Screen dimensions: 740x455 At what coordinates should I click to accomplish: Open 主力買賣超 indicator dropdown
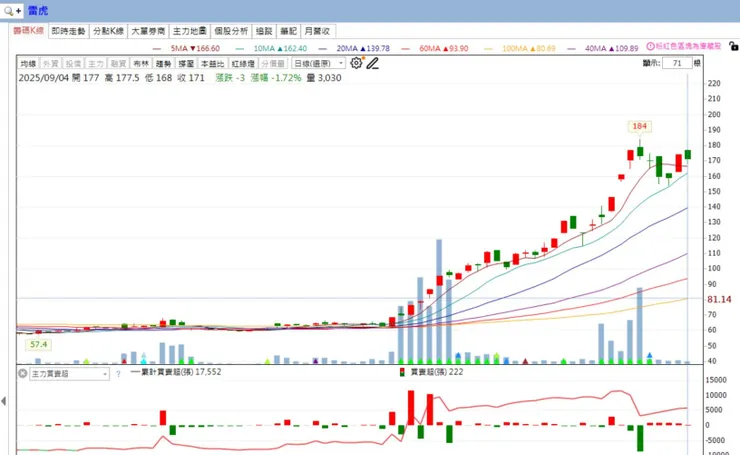tap(69, 374)
